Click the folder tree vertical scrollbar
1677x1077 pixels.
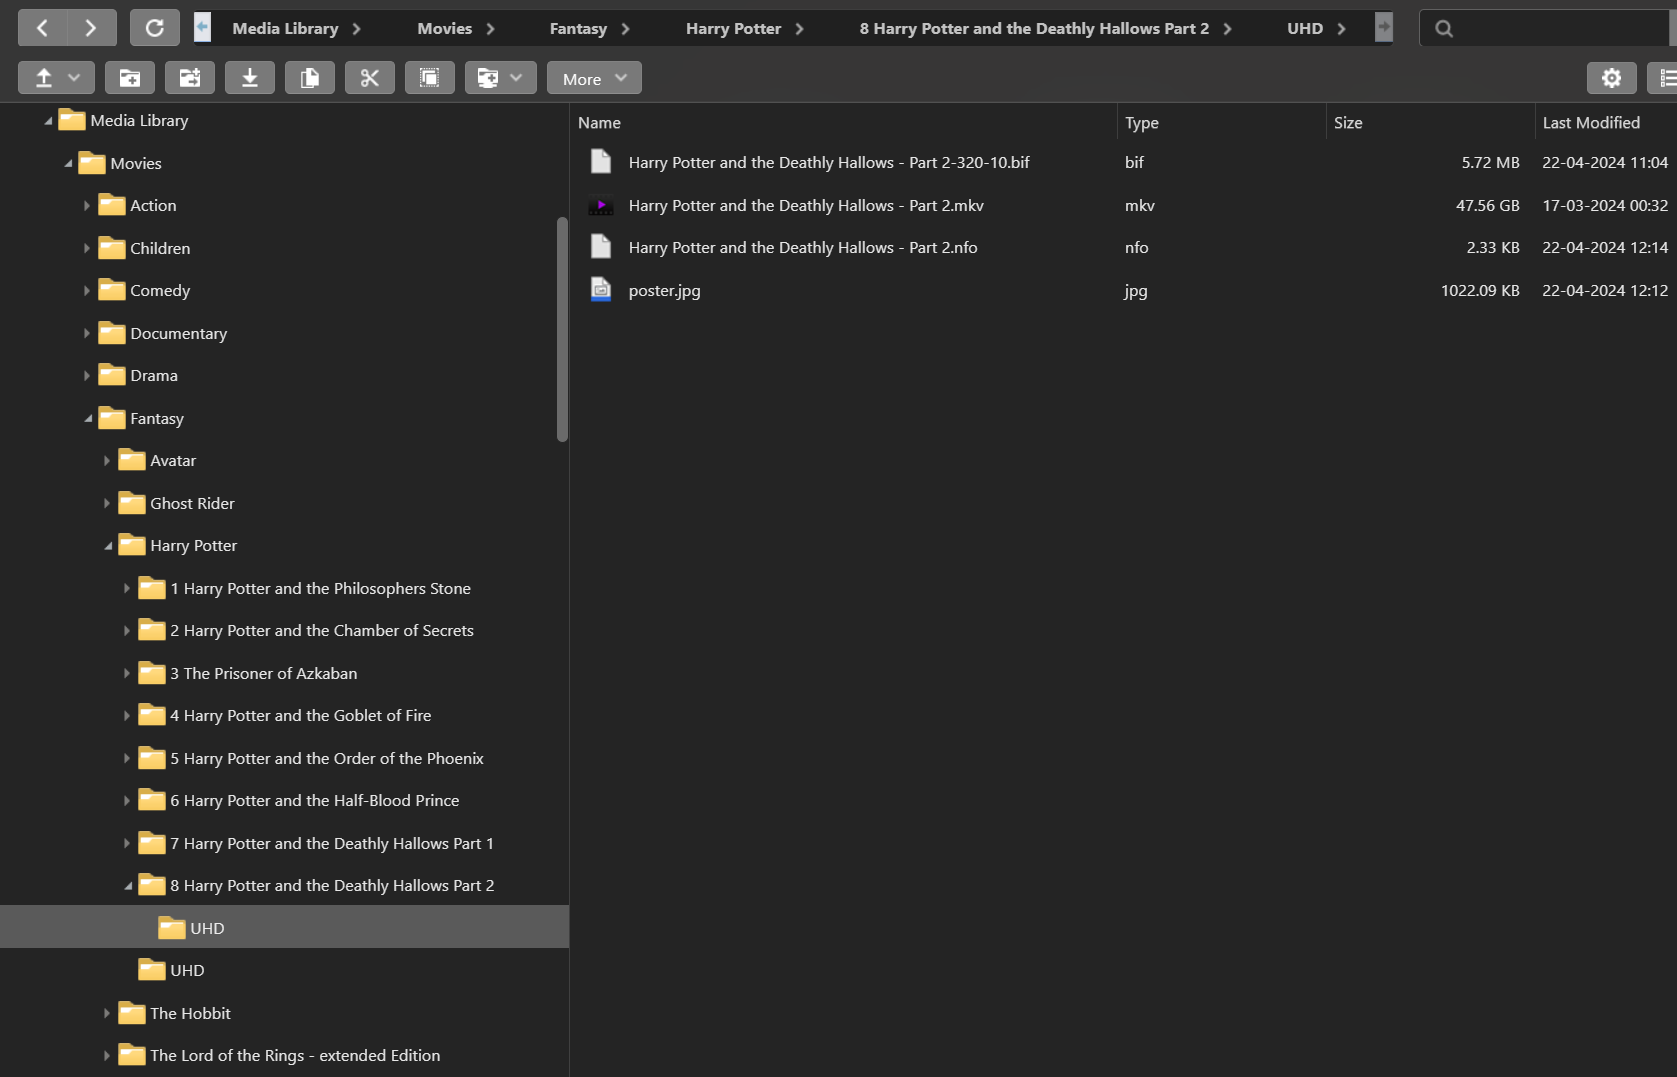(562, 329)
